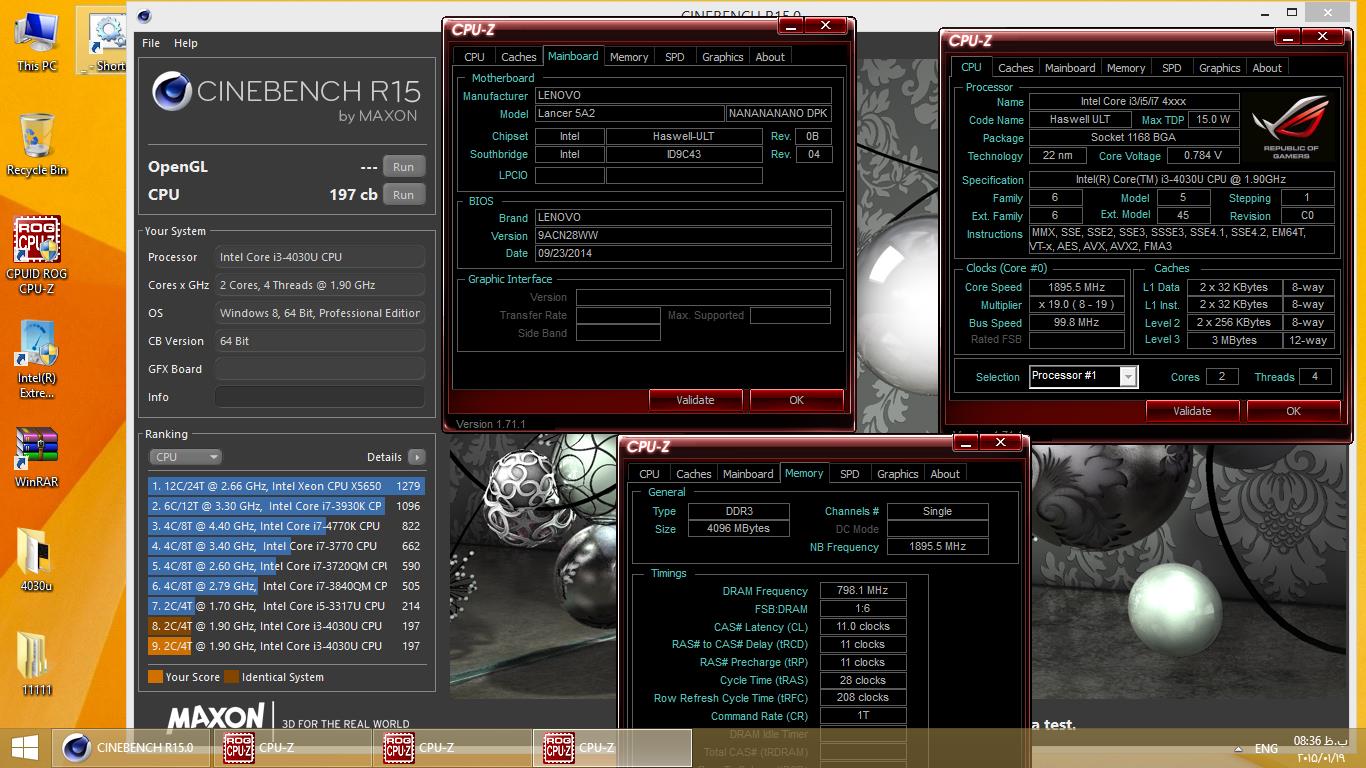Image resolution: width=1366 pixels, height=768 pixels.
Task: Open SPD tab in Memory CPU-Z window
Action: 850,474
